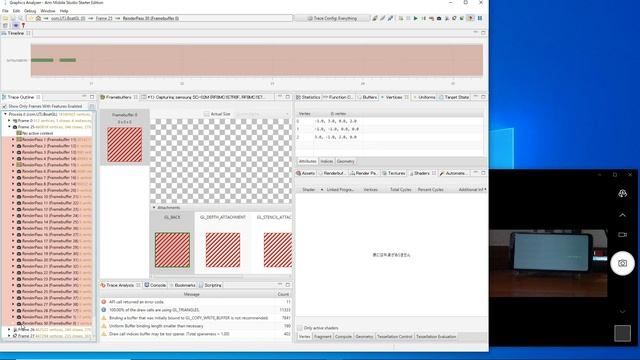
Task: Click the first green segment in the timeline
Action: (42, 60)
